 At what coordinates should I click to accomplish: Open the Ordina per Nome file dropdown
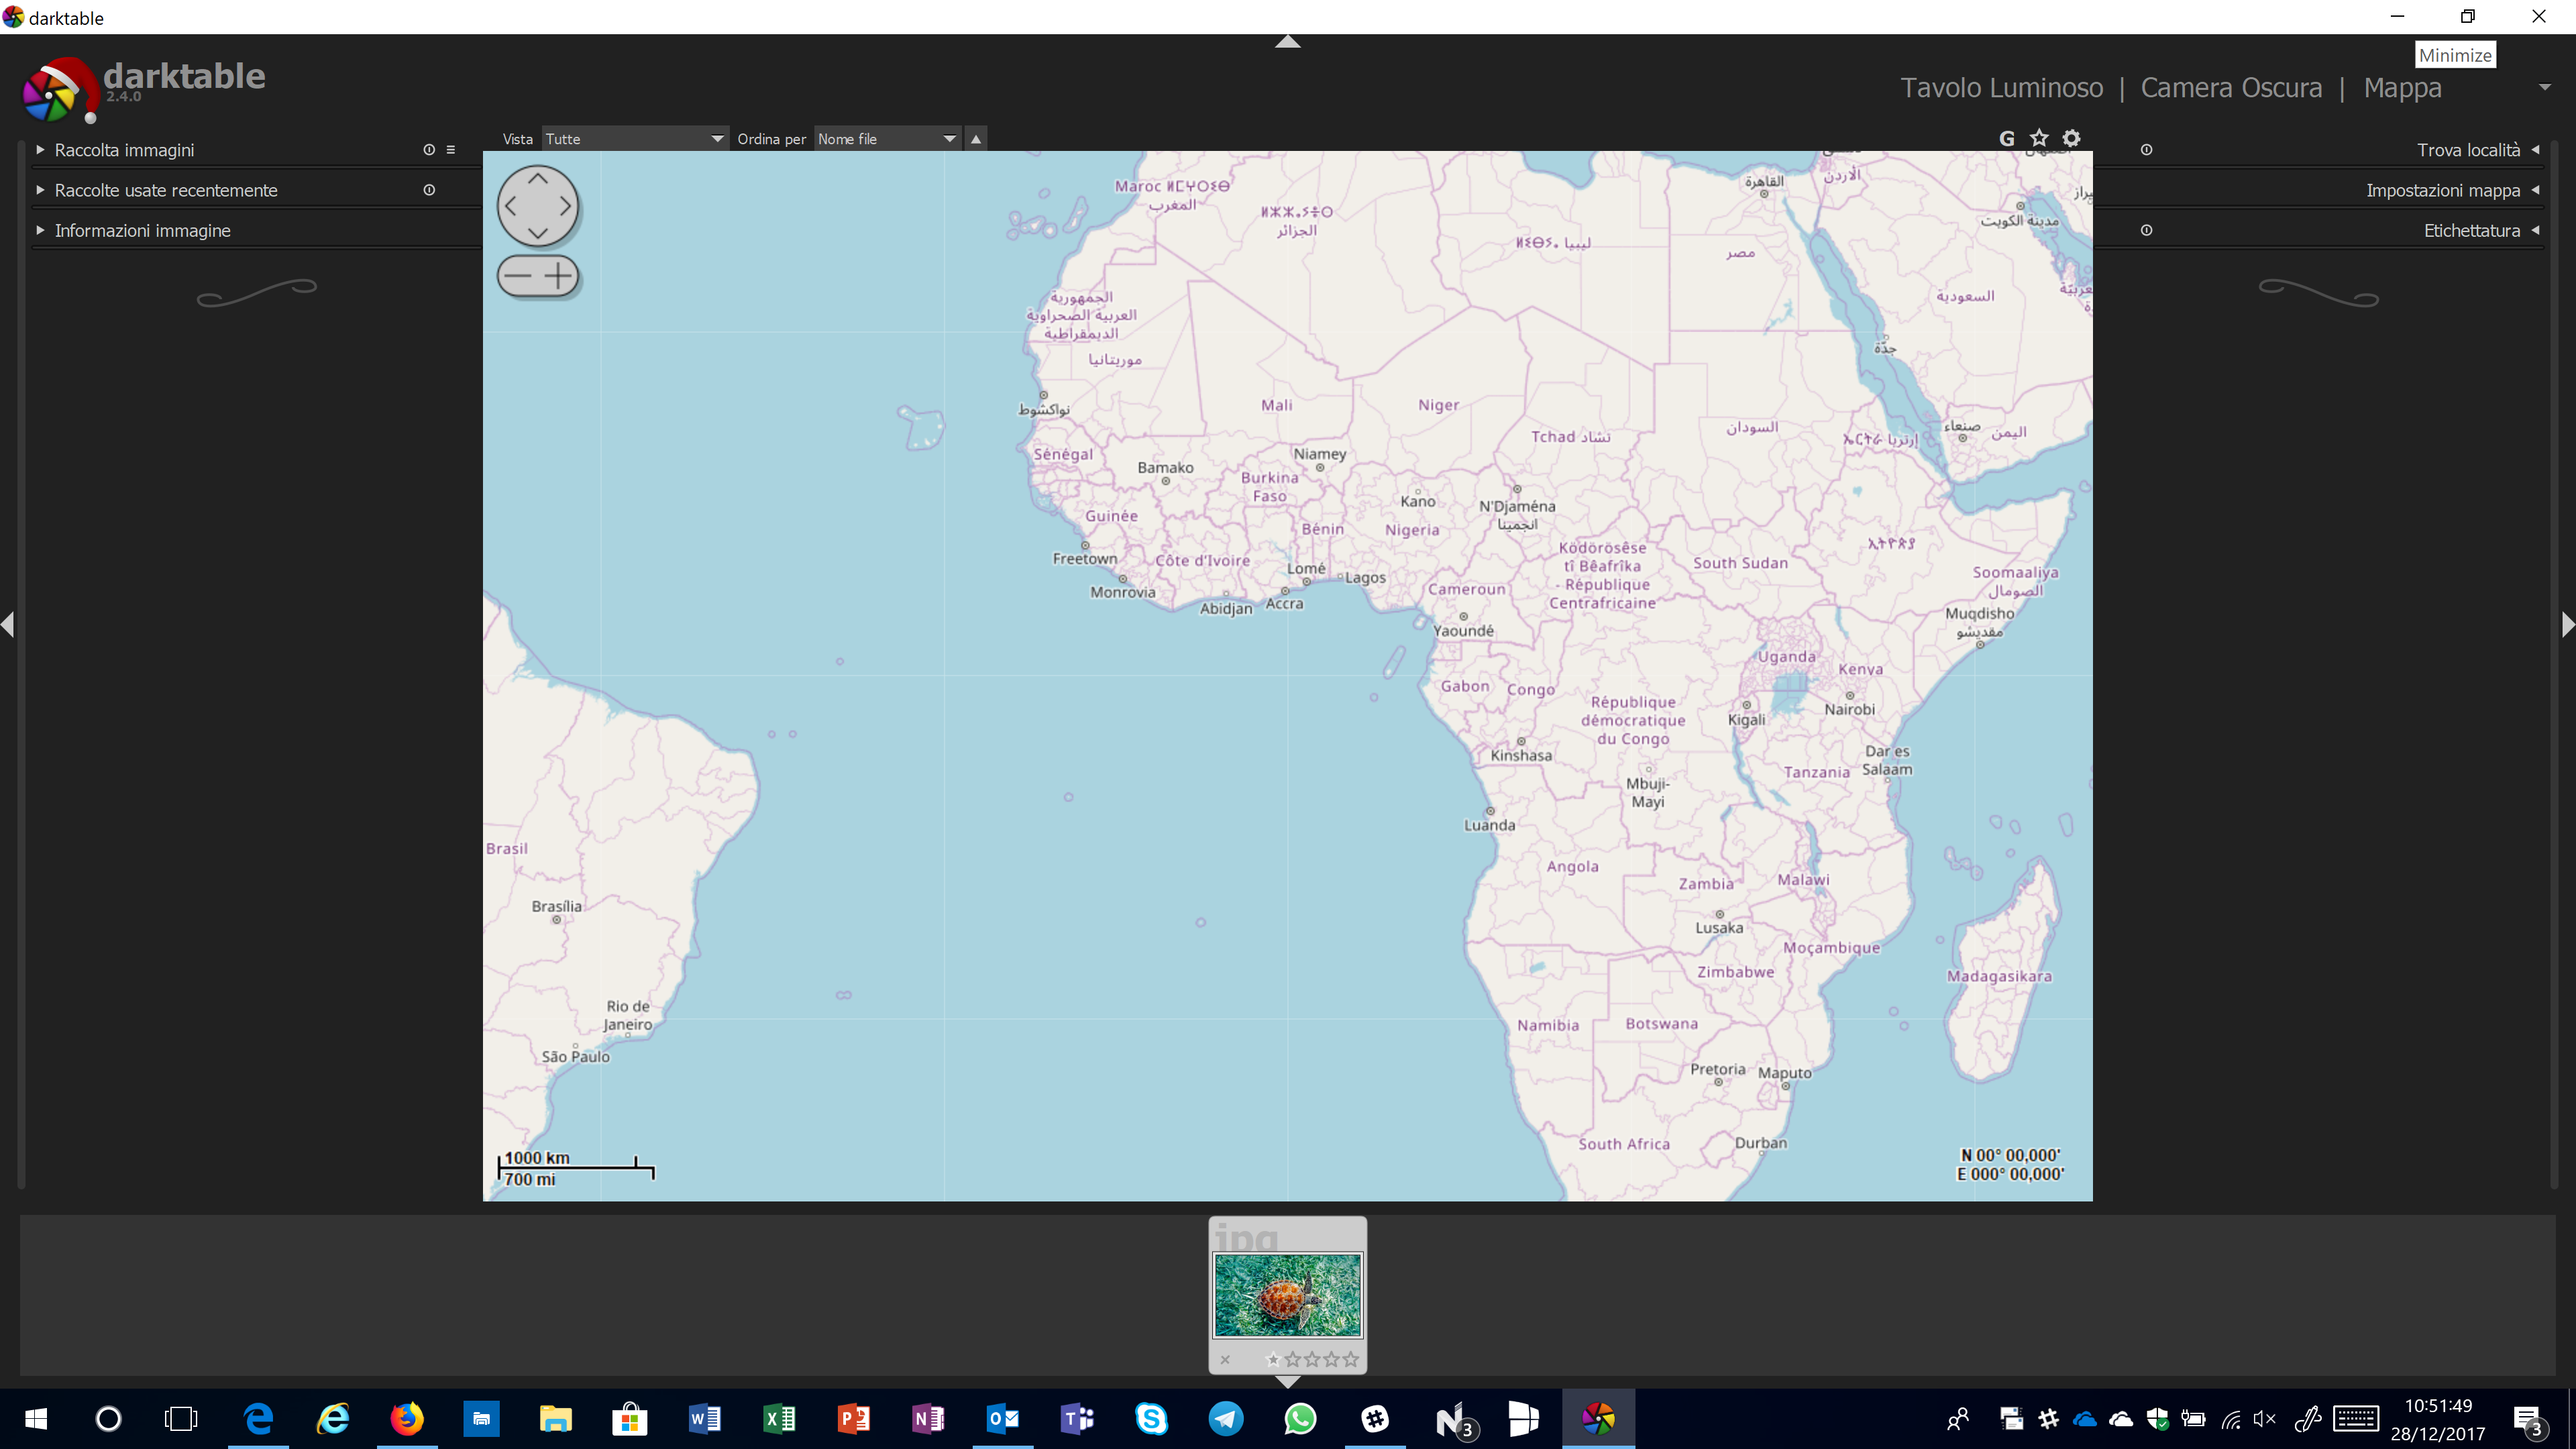click(887, 139)
